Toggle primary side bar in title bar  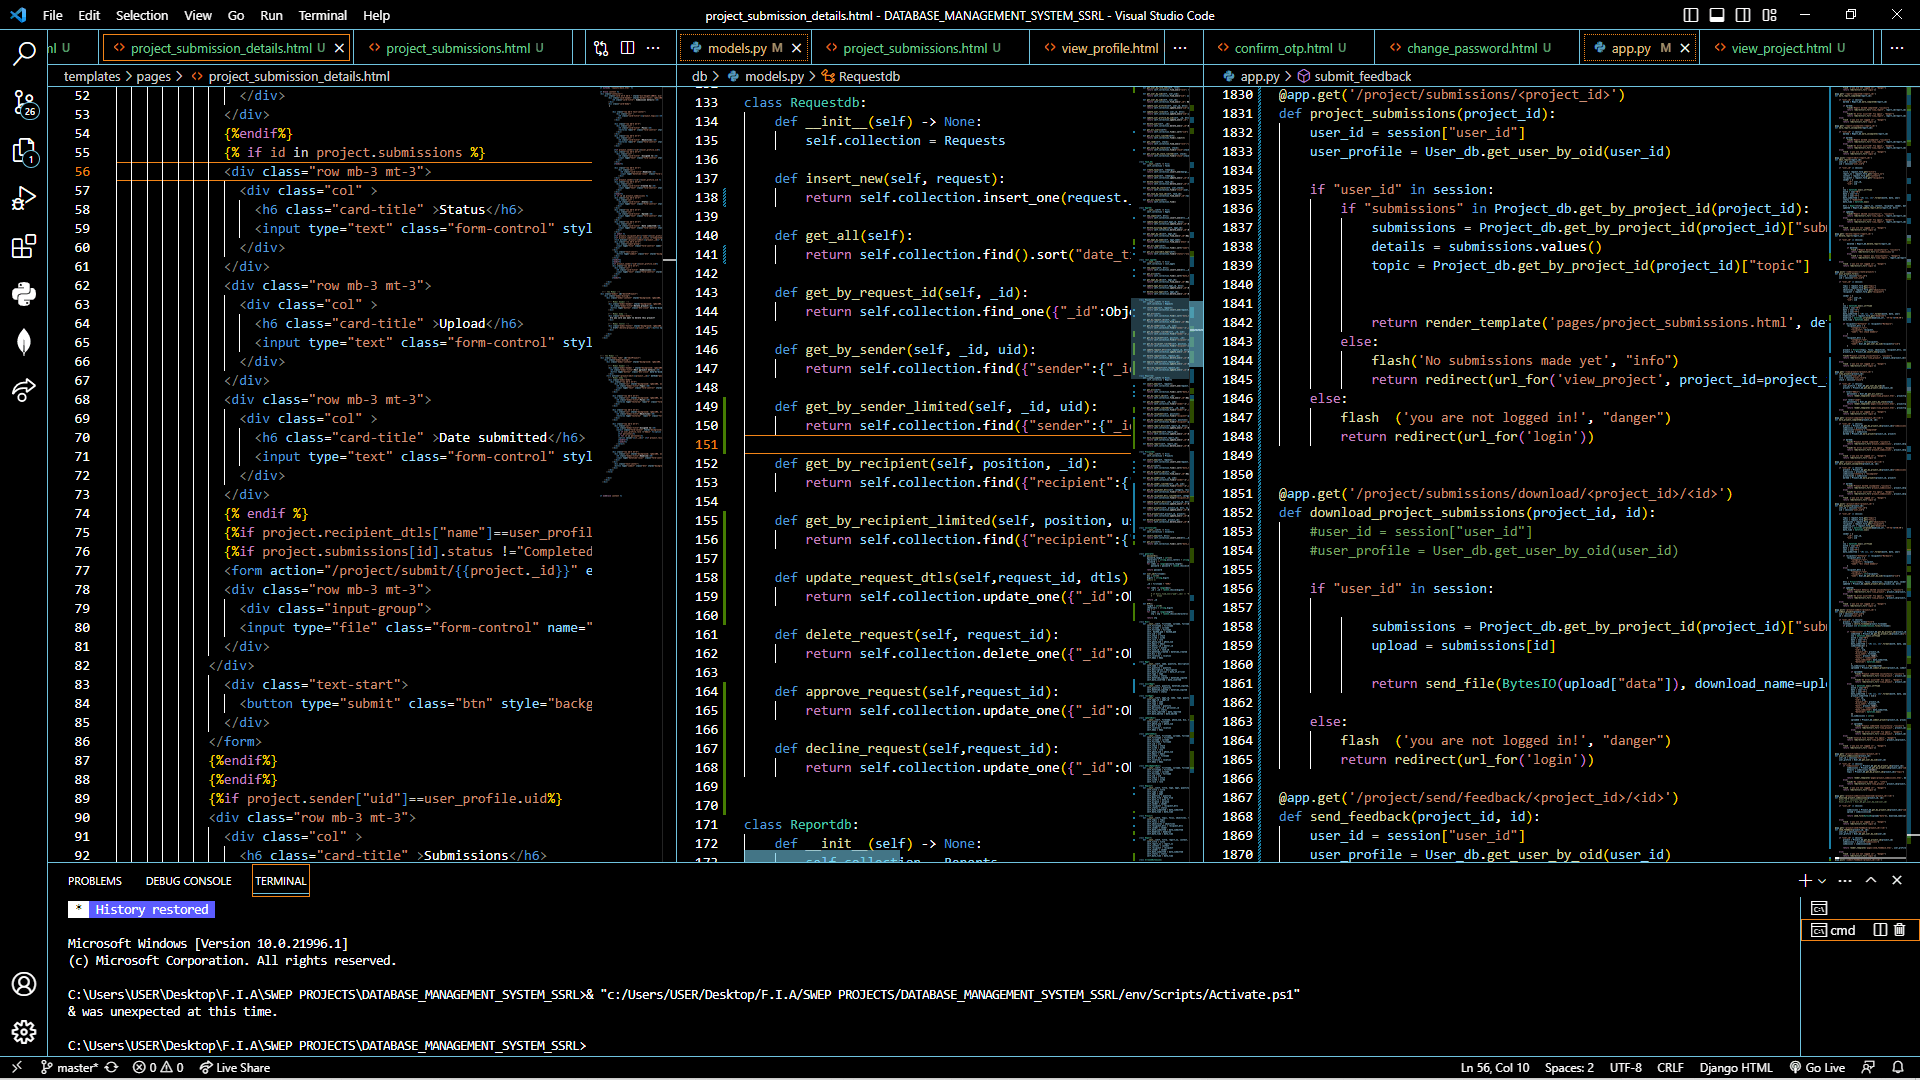tap(1691, 15)
